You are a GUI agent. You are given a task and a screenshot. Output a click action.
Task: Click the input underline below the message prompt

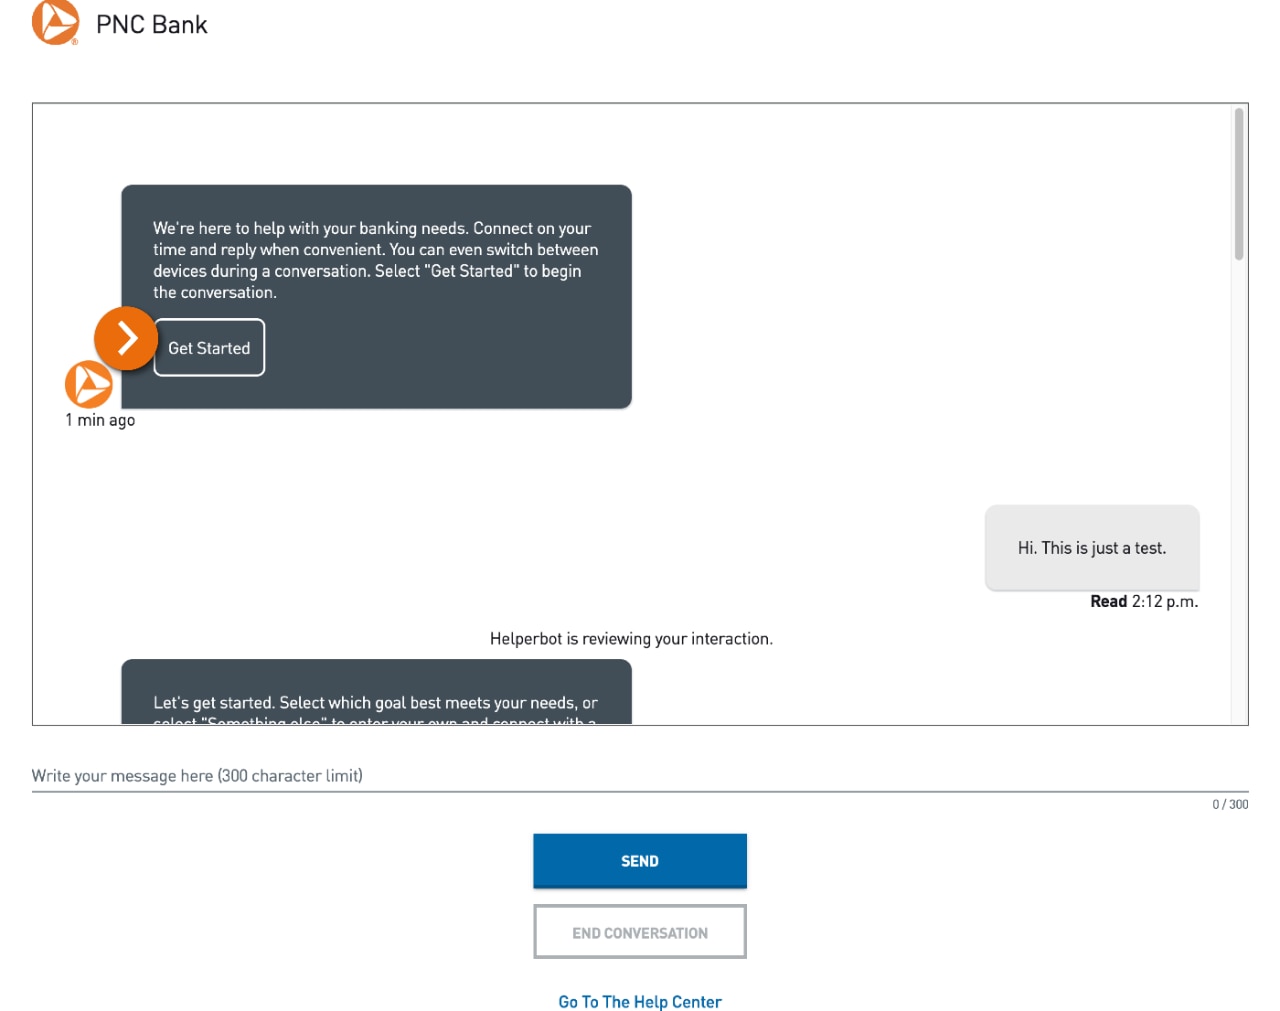click(x=640, y=793)
